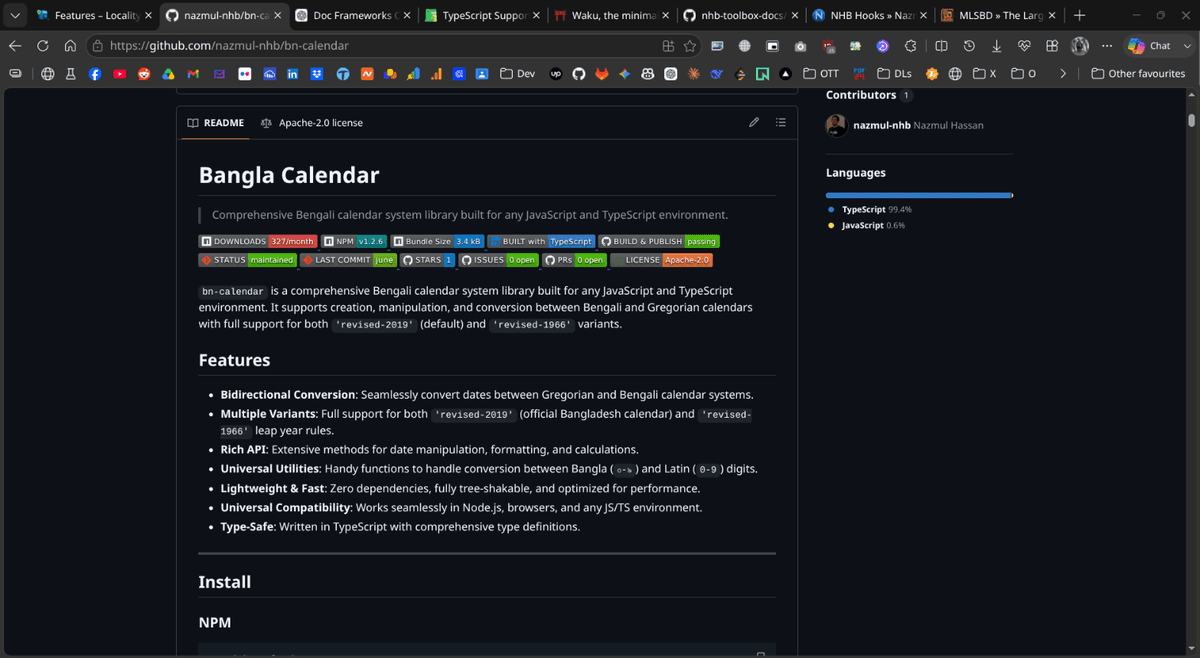
Task: Click the TypeScript language link
Action: [x=863, y=210]
